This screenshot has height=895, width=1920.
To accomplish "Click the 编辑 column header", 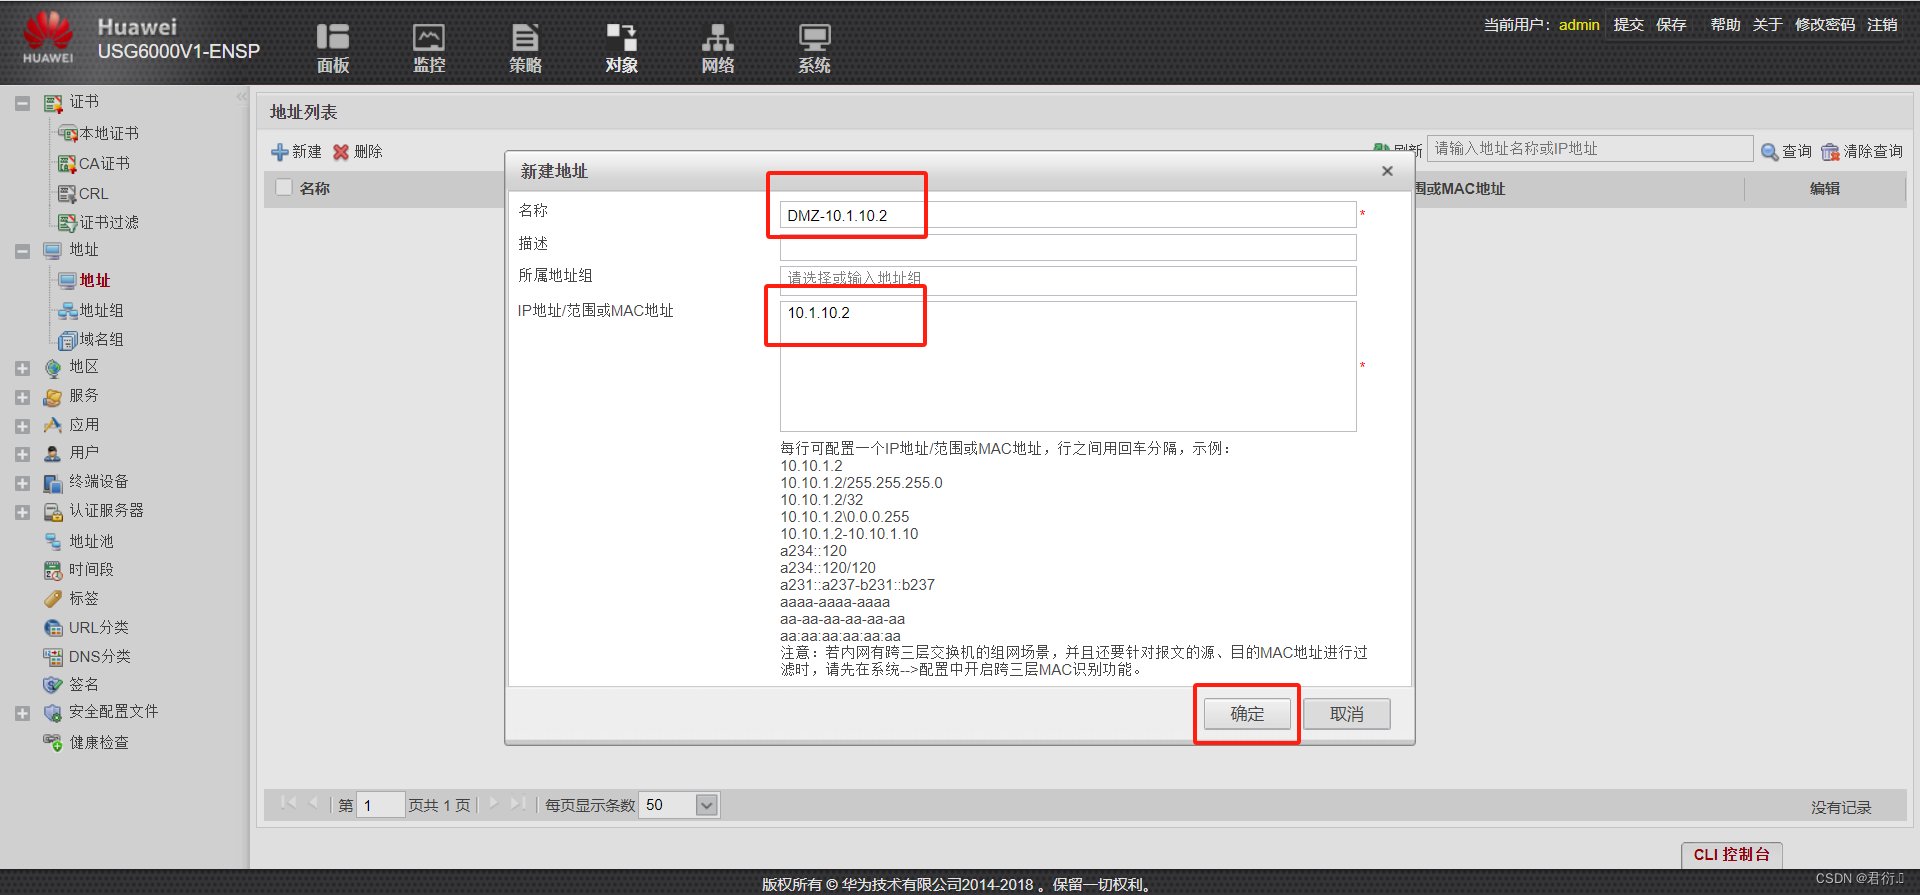I will [x=1825, y=188].
